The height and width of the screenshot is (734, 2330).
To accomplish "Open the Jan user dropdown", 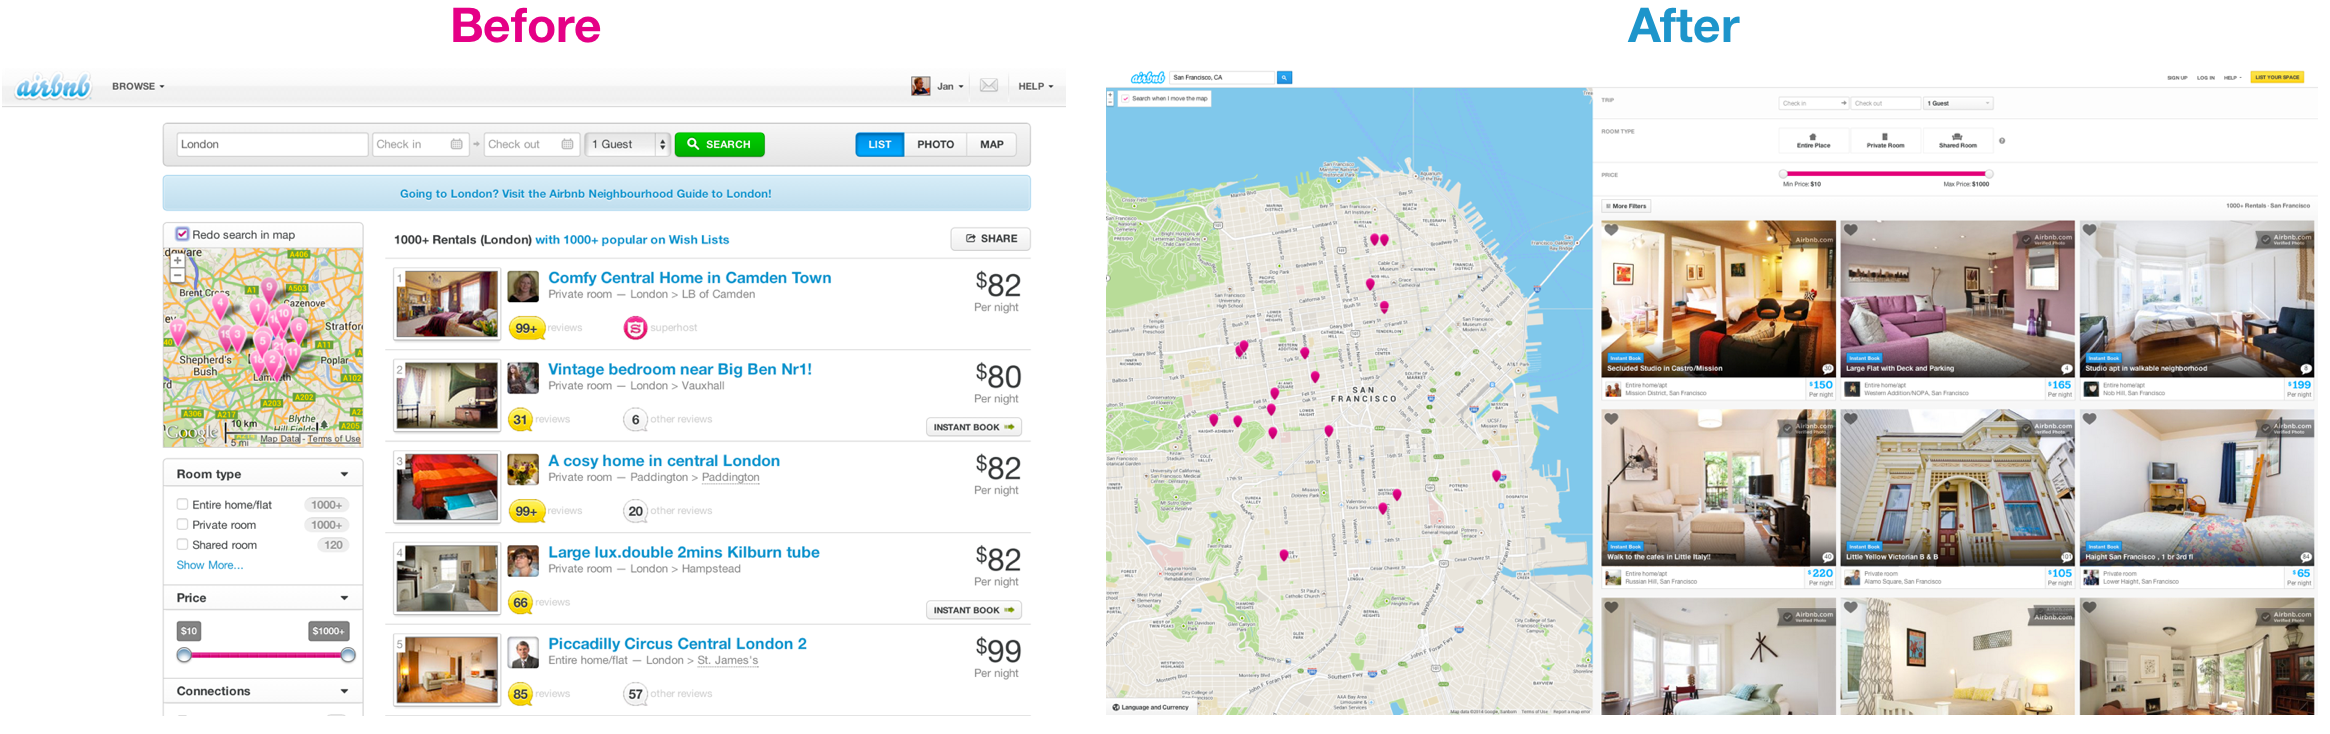I will pos(950,87).
